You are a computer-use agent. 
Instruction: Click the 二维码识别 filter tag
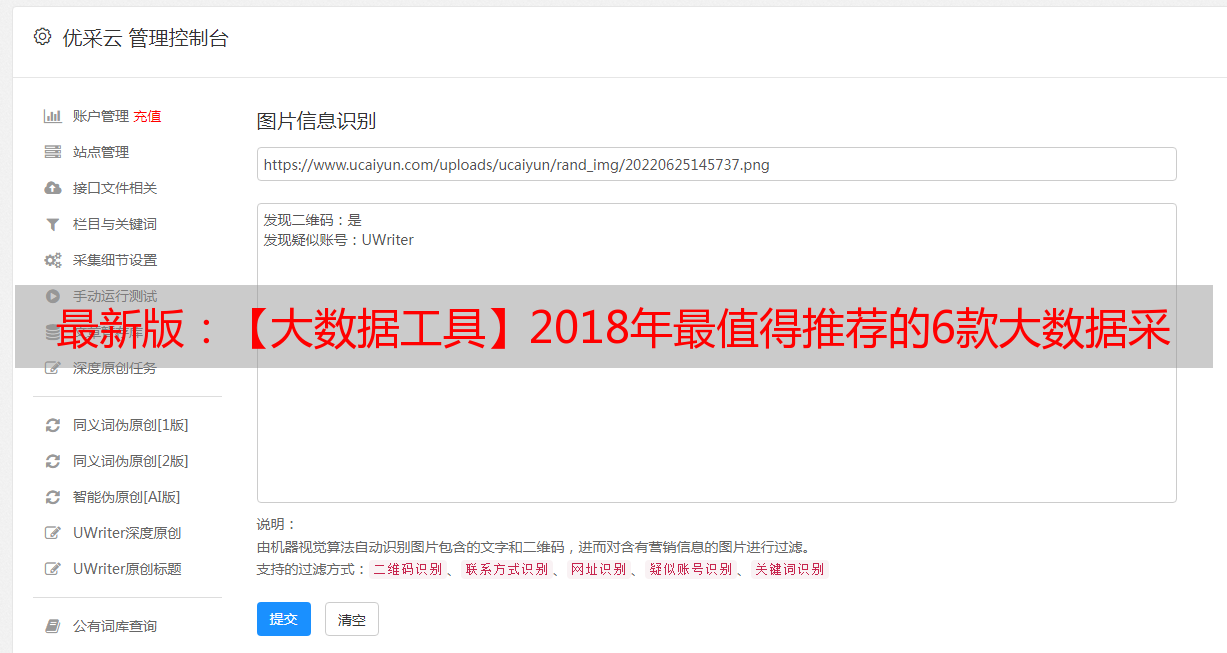tap(408, 569)
